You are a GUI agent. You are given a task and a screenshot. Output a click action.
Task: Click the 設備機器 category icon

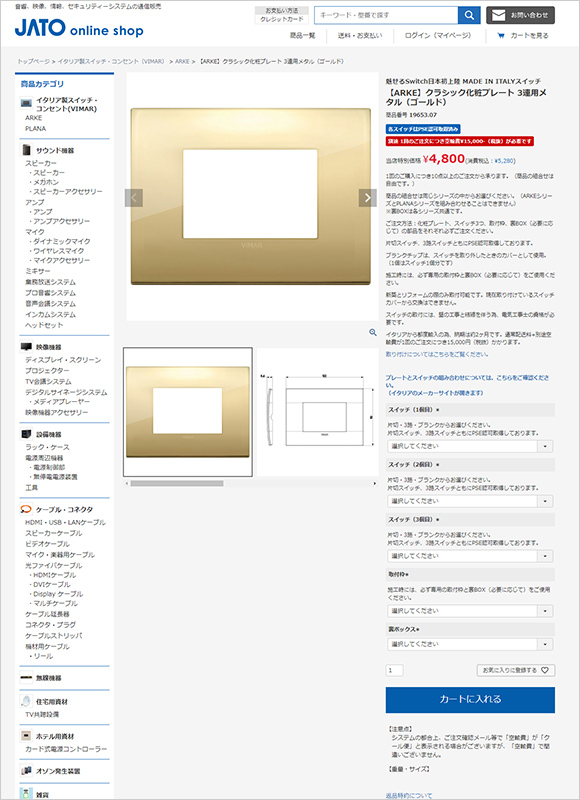(26, 434)
